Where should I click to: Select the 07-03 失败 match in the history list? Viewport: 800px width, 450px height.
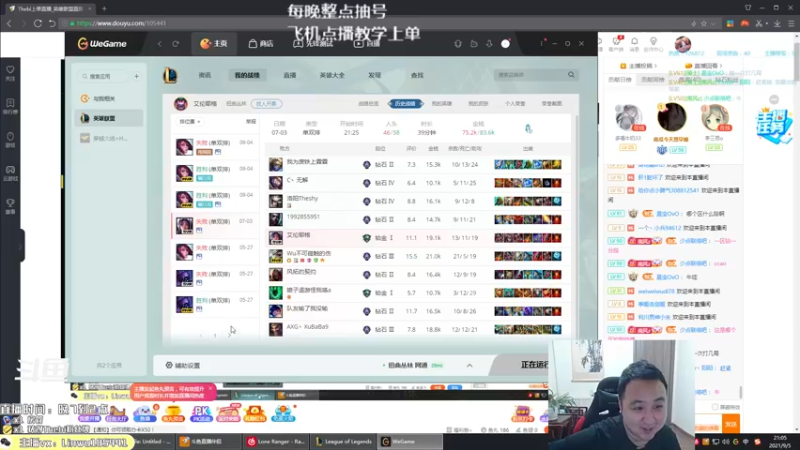click(214, 226)
